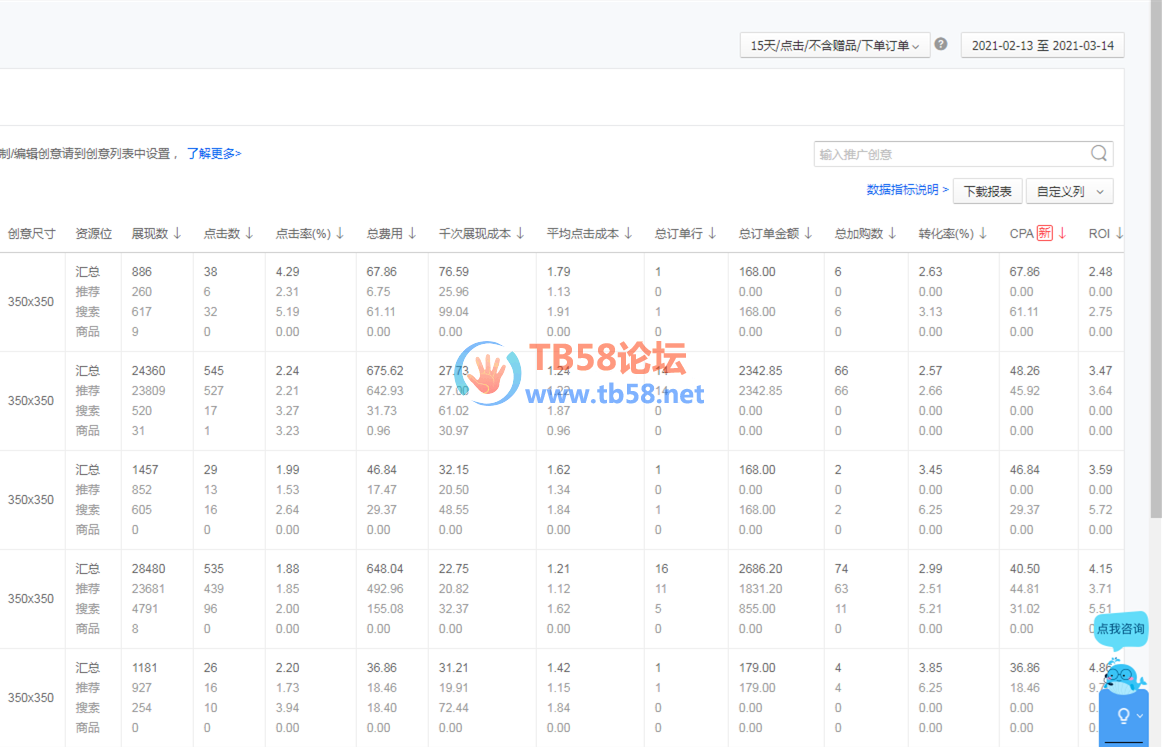Expand the chevron beside the lightbulb
This screenshot has width=1162, height=747.
point(1141,716)
